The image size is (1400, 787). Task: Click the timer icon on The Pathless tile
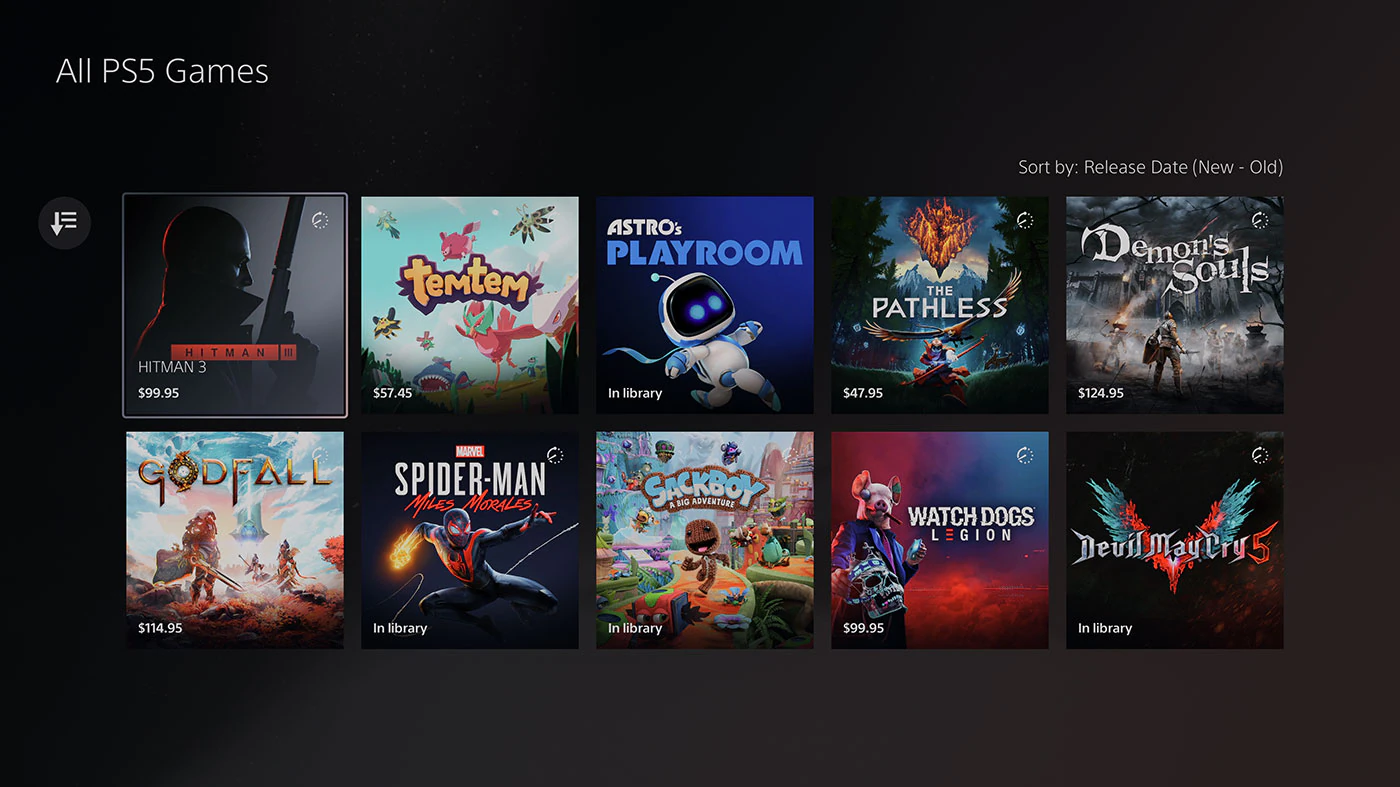click(x=1025, y=220)
